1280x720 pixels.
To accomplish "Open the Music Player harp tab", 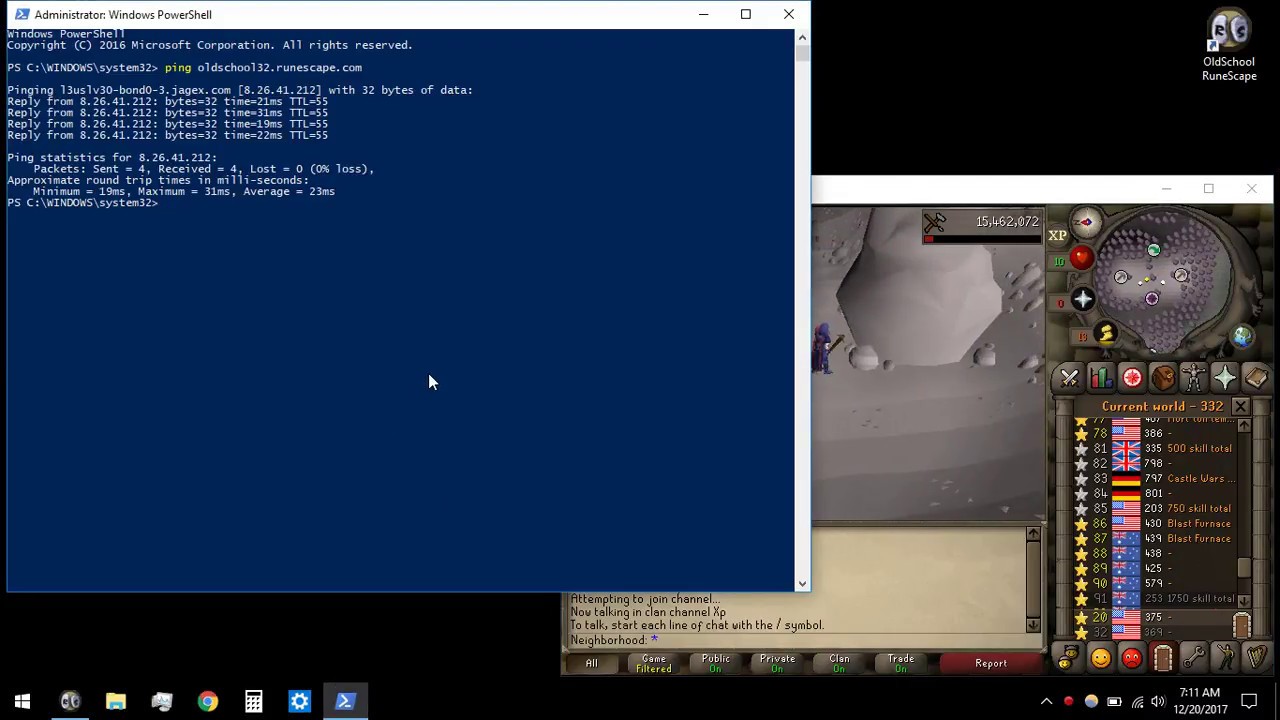I will click(1256, 658).
